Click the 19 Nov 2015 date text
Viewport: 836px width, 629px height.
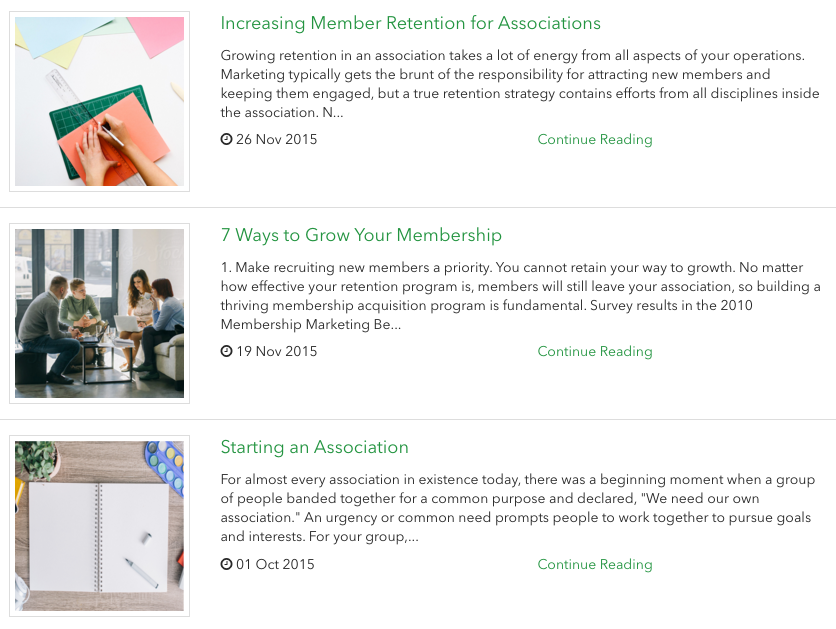pos(276,352)
